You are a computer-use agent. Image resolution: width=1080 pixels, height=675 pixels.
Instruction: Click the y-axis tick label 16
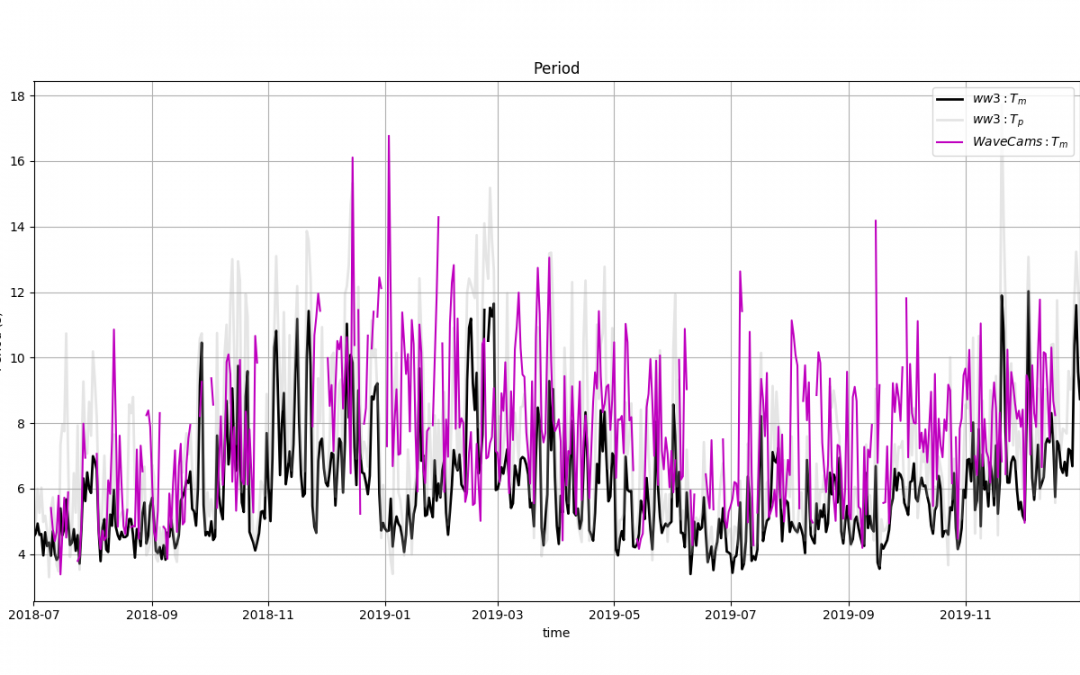coord(17,162)
